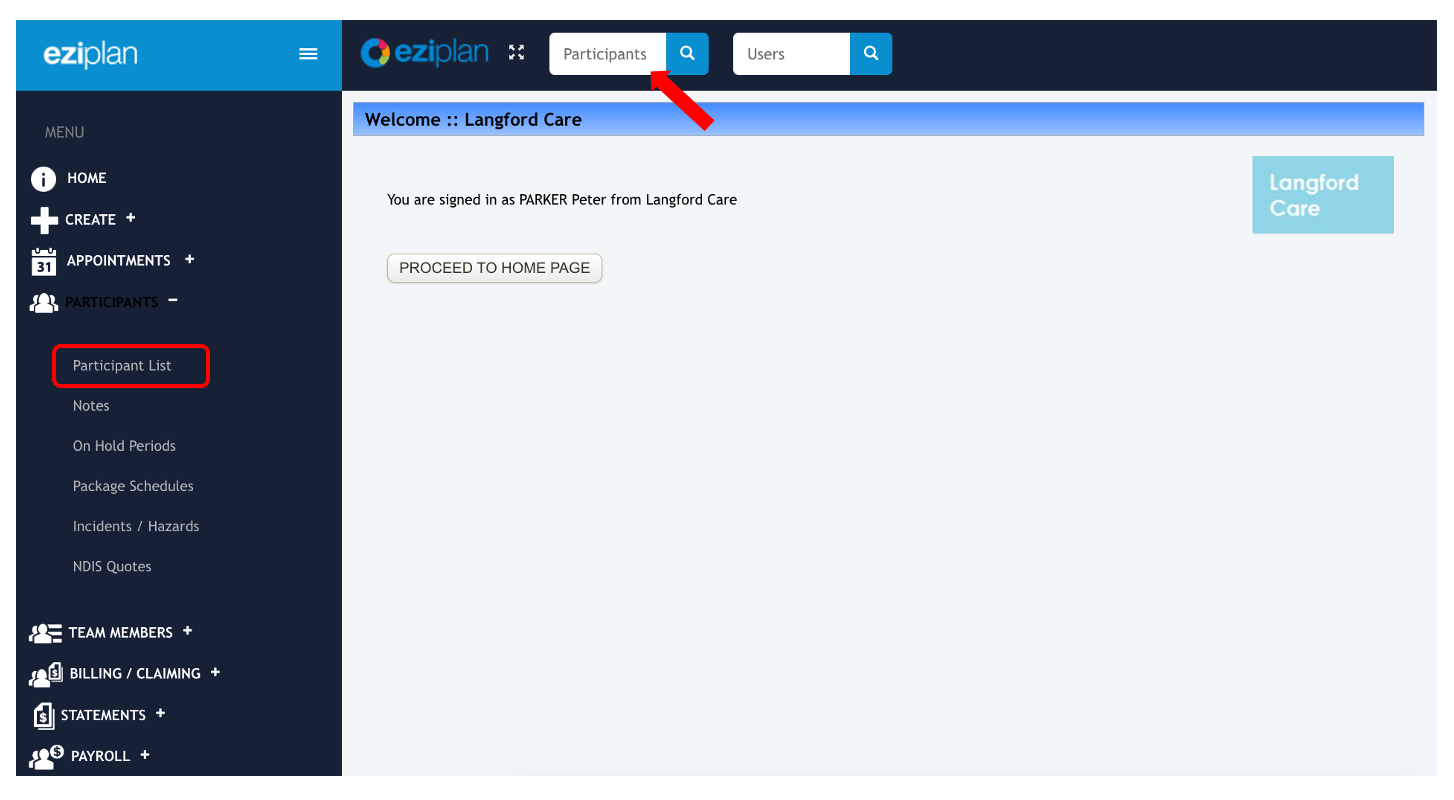The width and height of the screenshot is (1454, 800).
Task: Open NDIS Quotes submenu item
Action: pos(112,566)
